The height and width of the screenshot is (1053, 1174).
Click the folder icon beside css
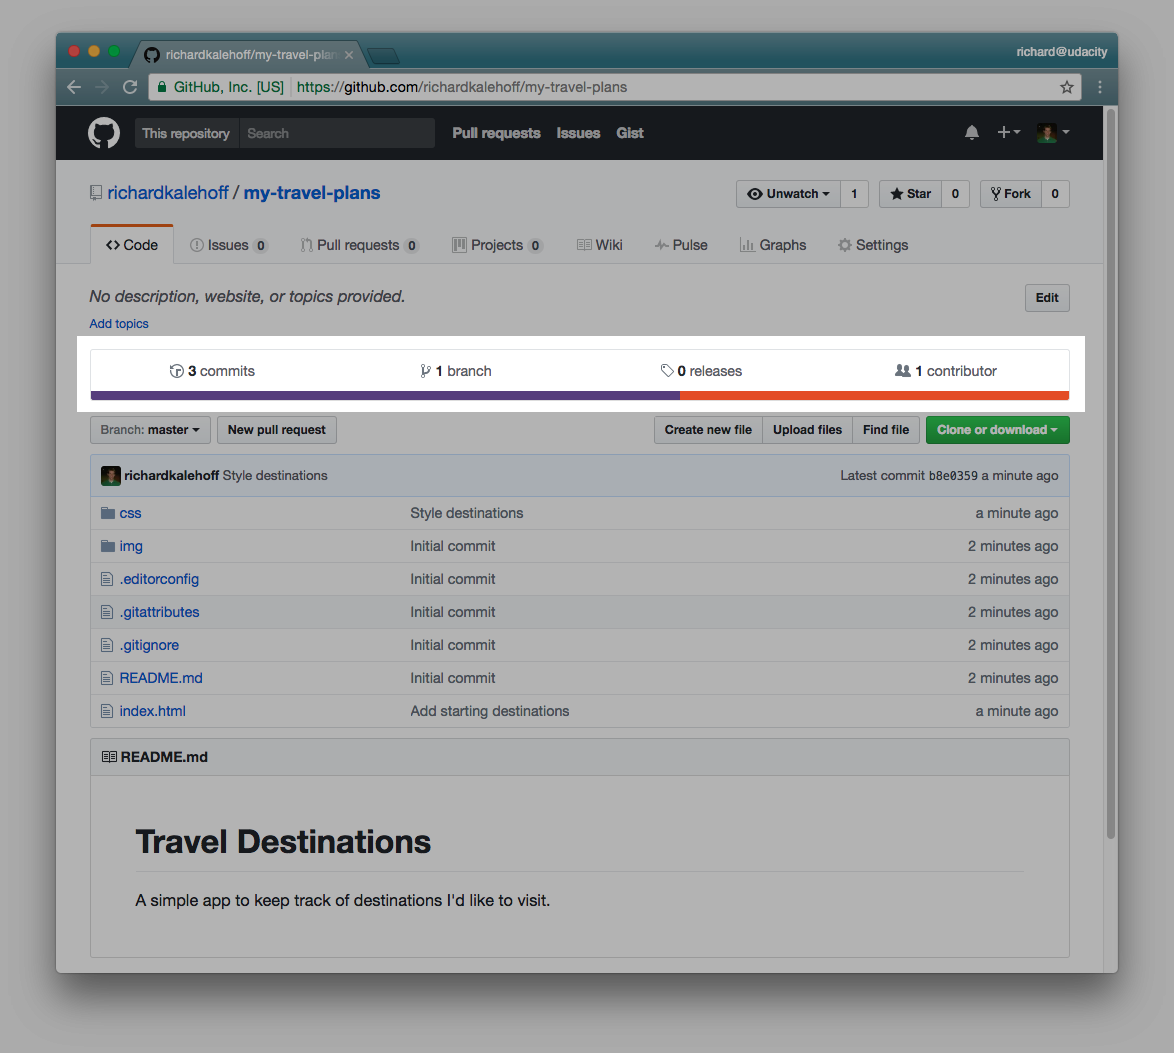pos(107,512)
